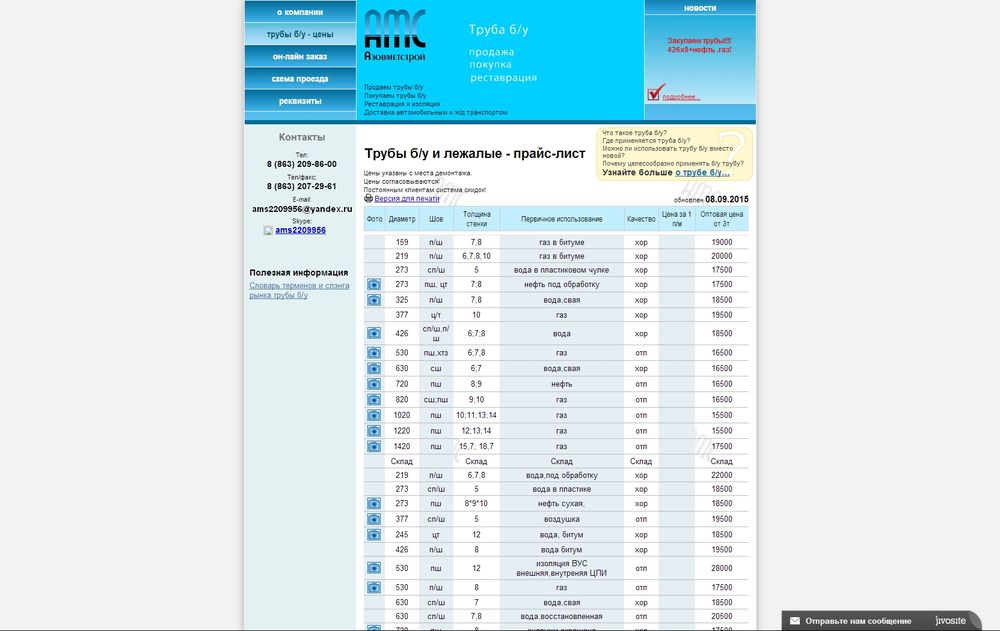Click fax number 8 (863) 207-29-61
This screenshot has height=631, width=1000.
coord(302,186)
